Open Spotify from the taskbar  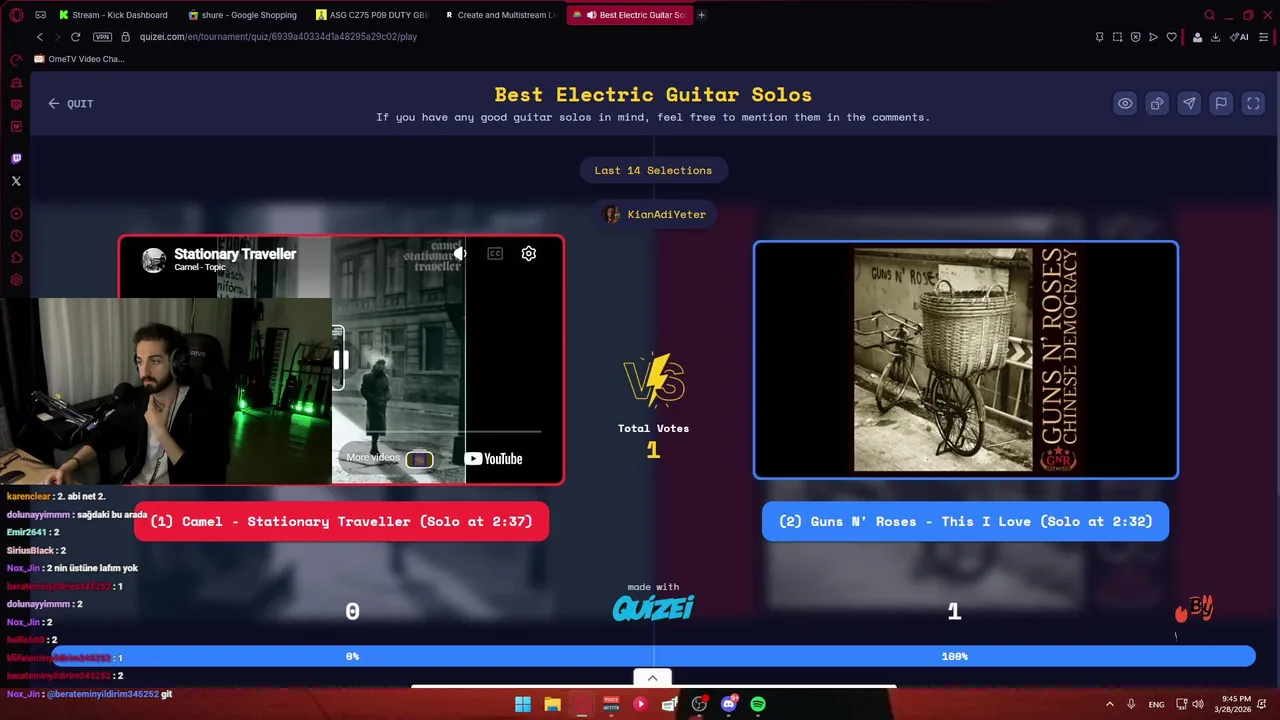758,704
